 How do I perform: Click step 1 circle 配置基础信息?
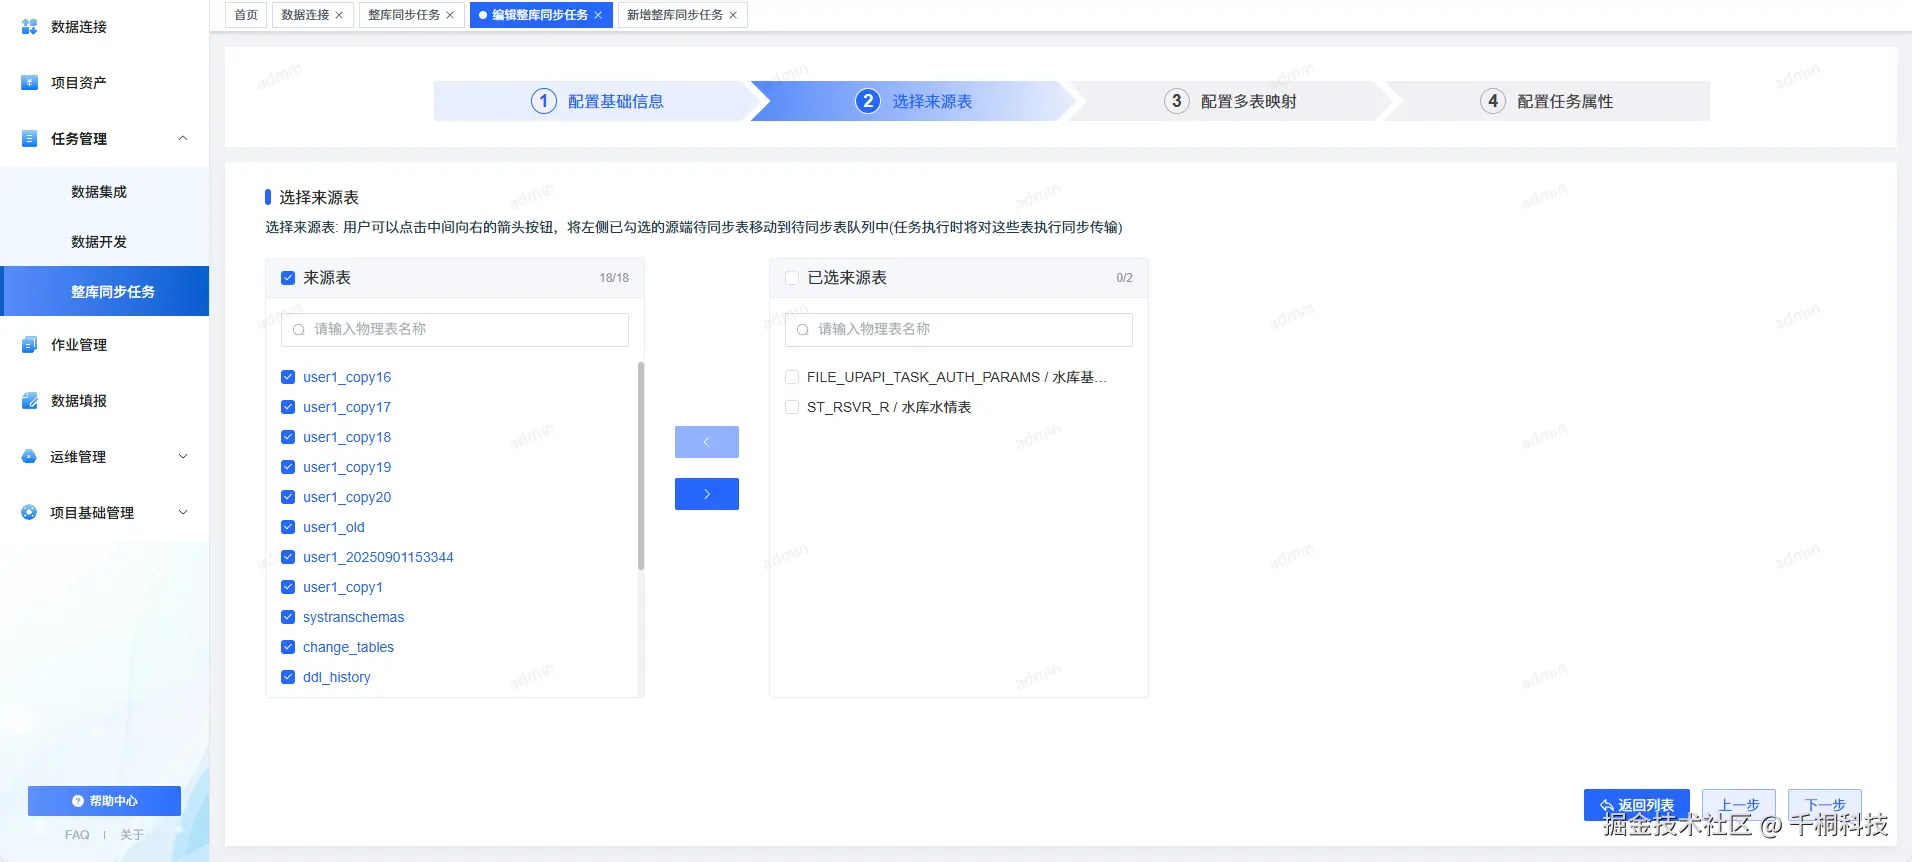[544, 101]
